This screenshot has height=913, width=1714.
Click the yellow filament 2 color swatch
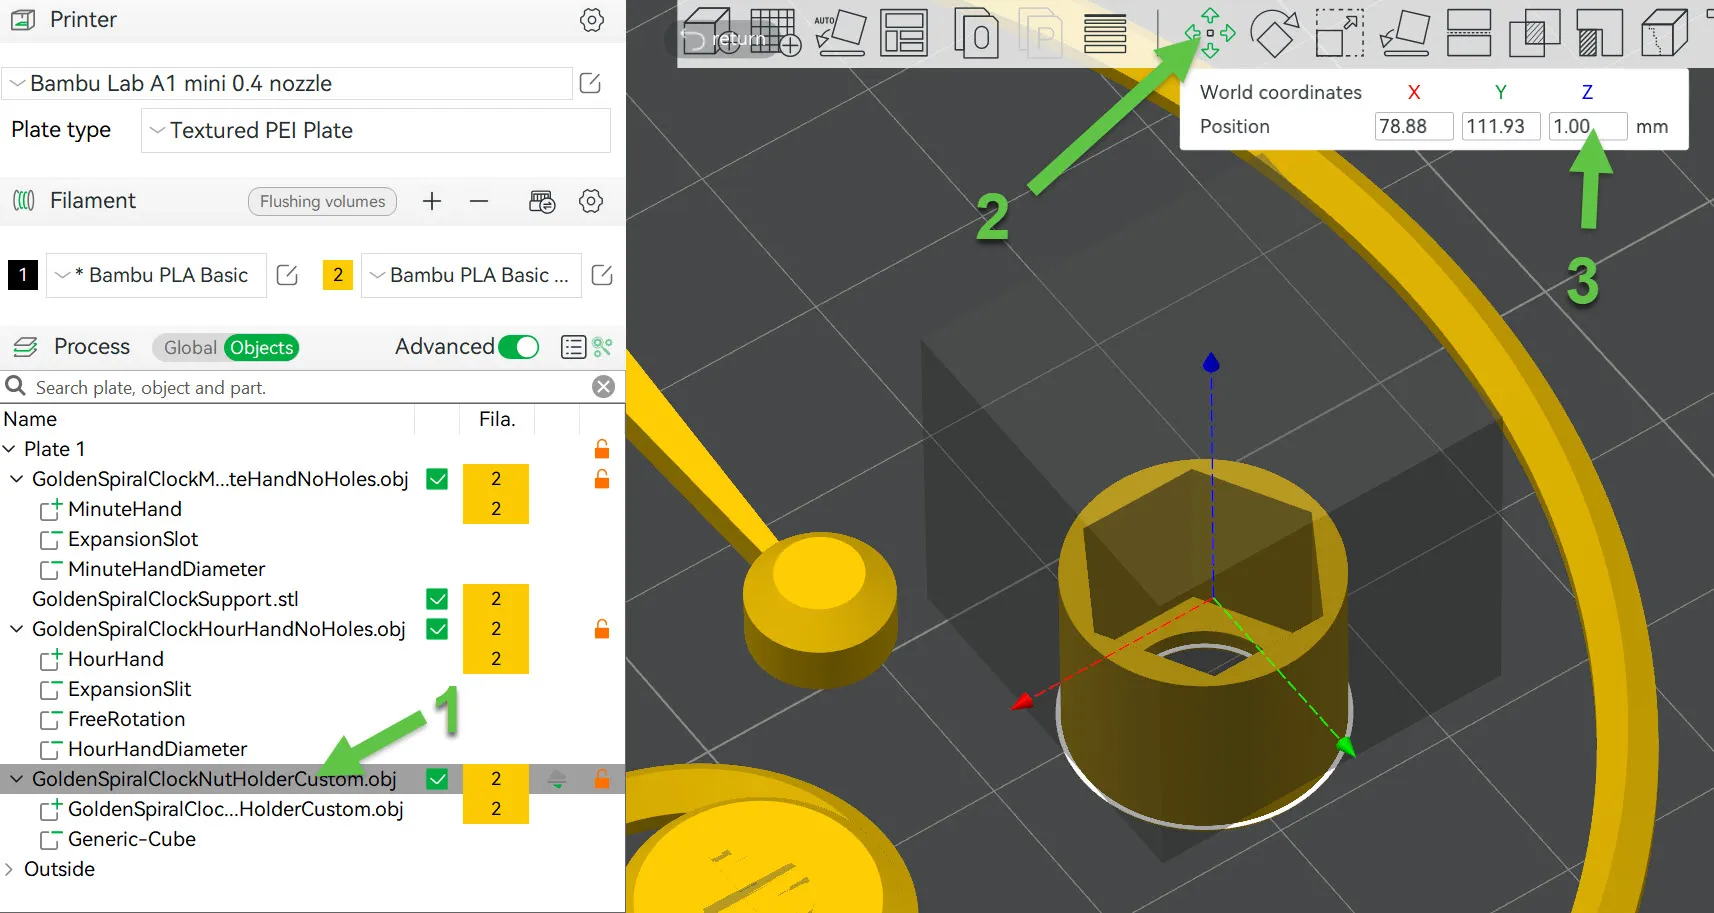(338, 275)
